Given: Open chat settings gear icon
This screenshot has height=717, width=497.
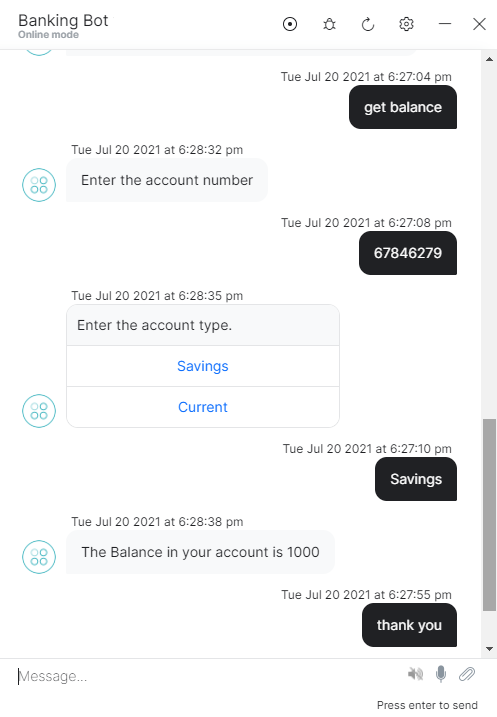Looking at the screenshot, I should [406, 24].
